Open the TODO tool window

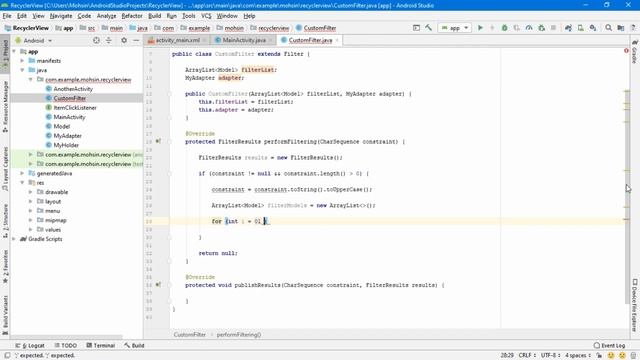coord(65,345)
